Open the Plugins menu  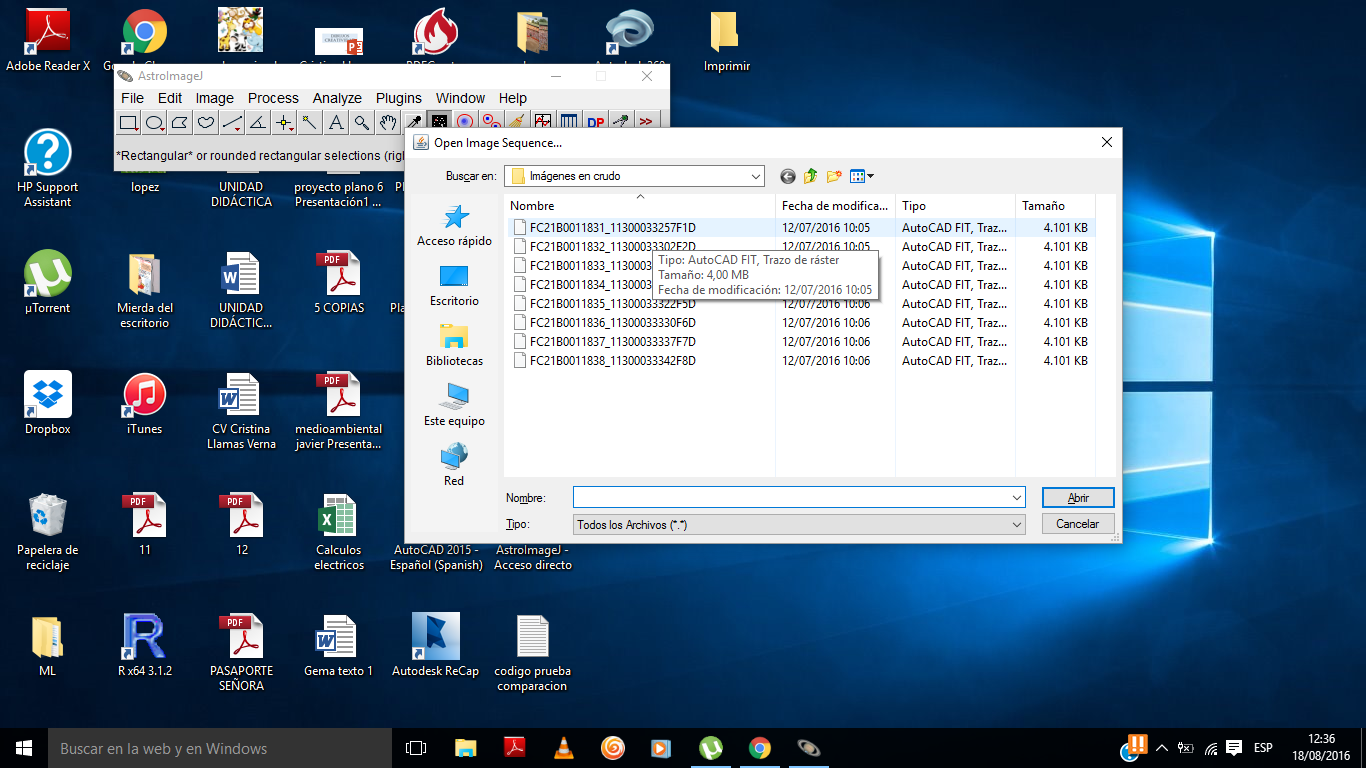(x=398, y=98)
